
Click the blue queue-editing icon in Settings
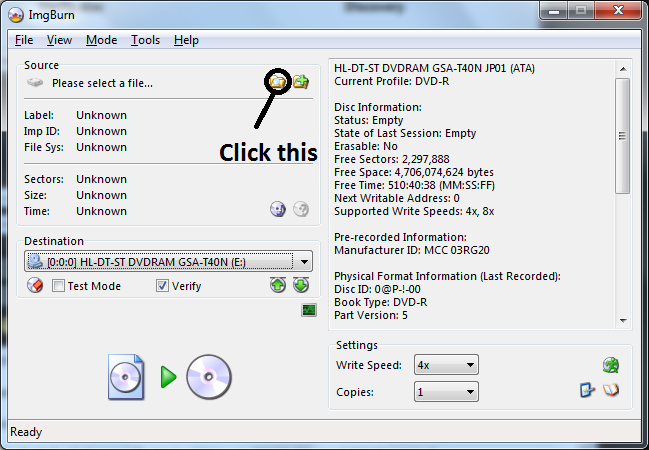click(x=587, y=390)
